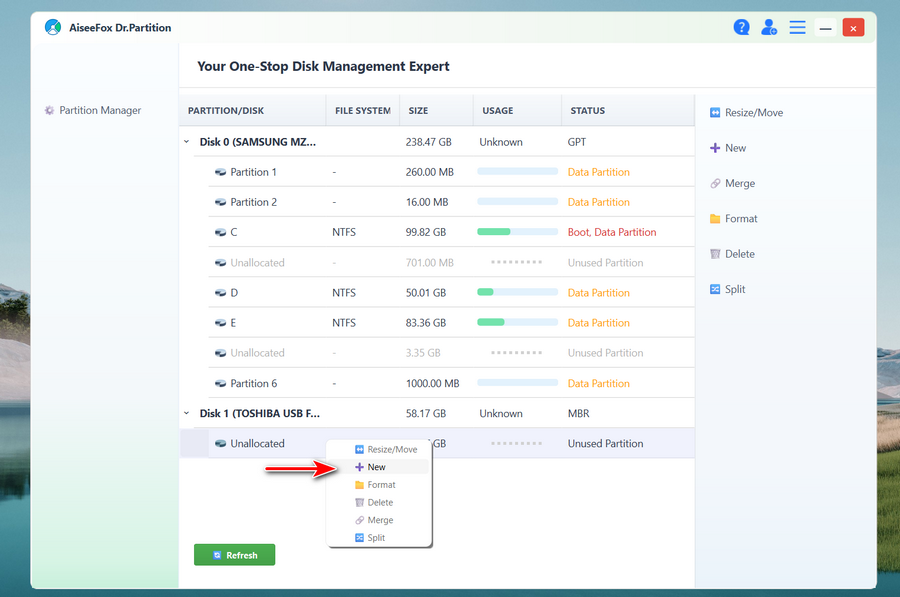Choose Split from the context menu
Viewport: 900px width, 597px height.
pos(379,538)
